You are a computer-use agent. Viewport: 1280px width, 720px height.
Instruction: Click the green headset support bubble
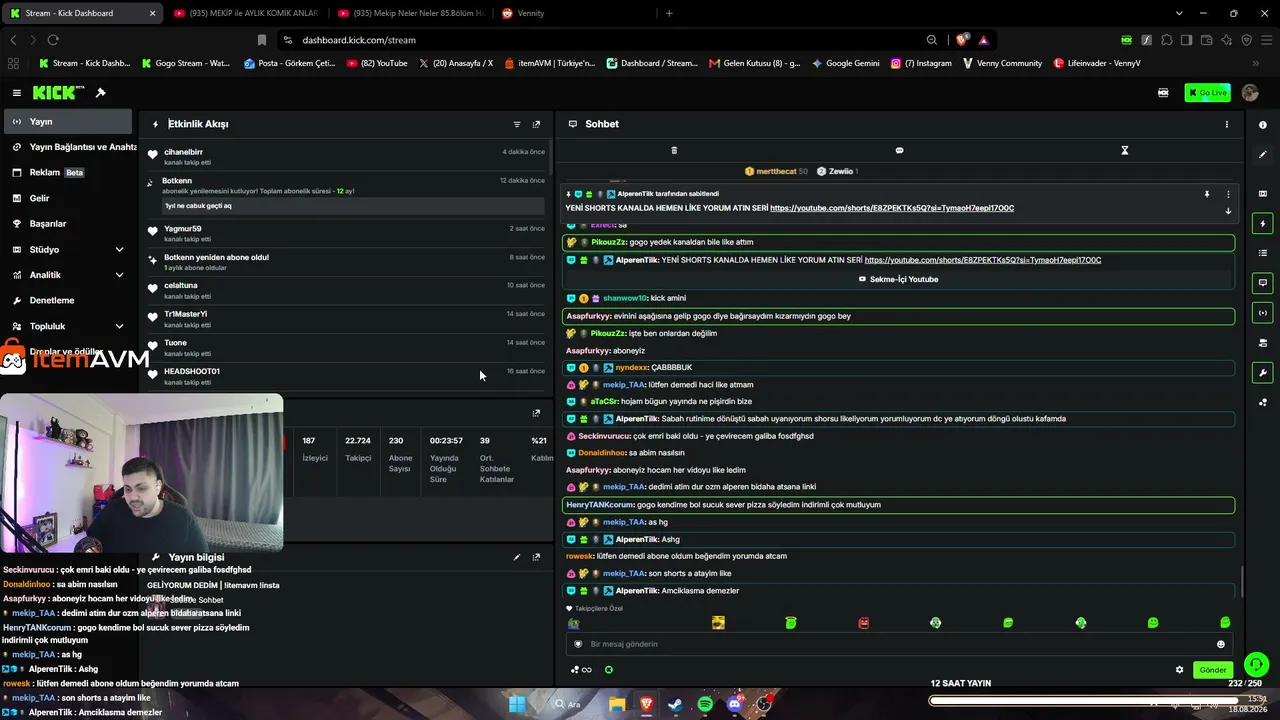coord(1256,663)
